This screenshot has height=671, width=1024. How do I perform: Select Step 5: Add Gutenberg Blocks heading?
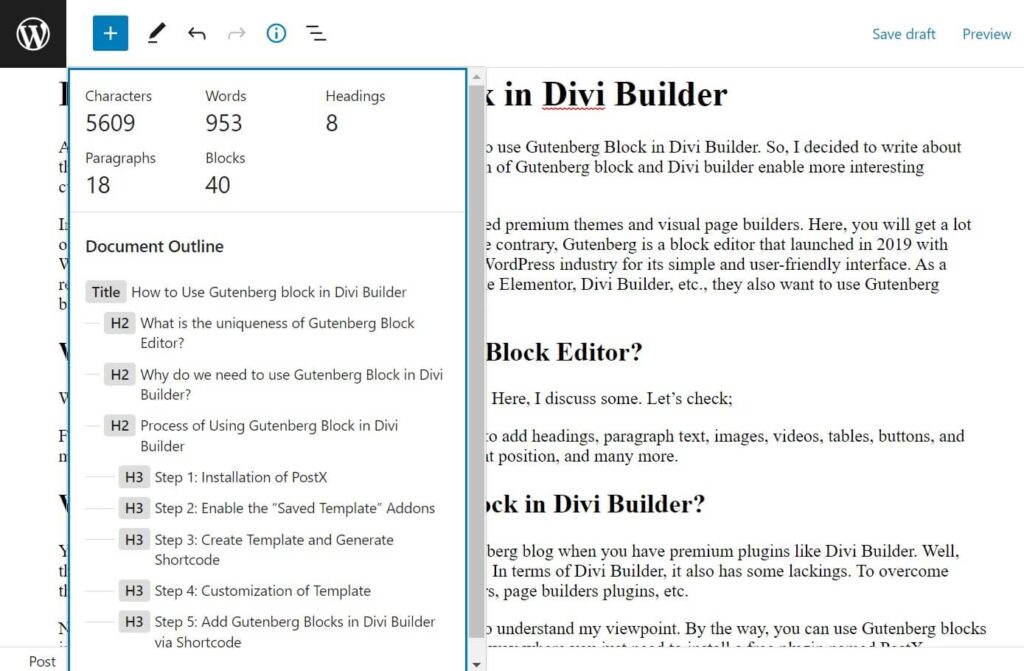tap(277, 632)
